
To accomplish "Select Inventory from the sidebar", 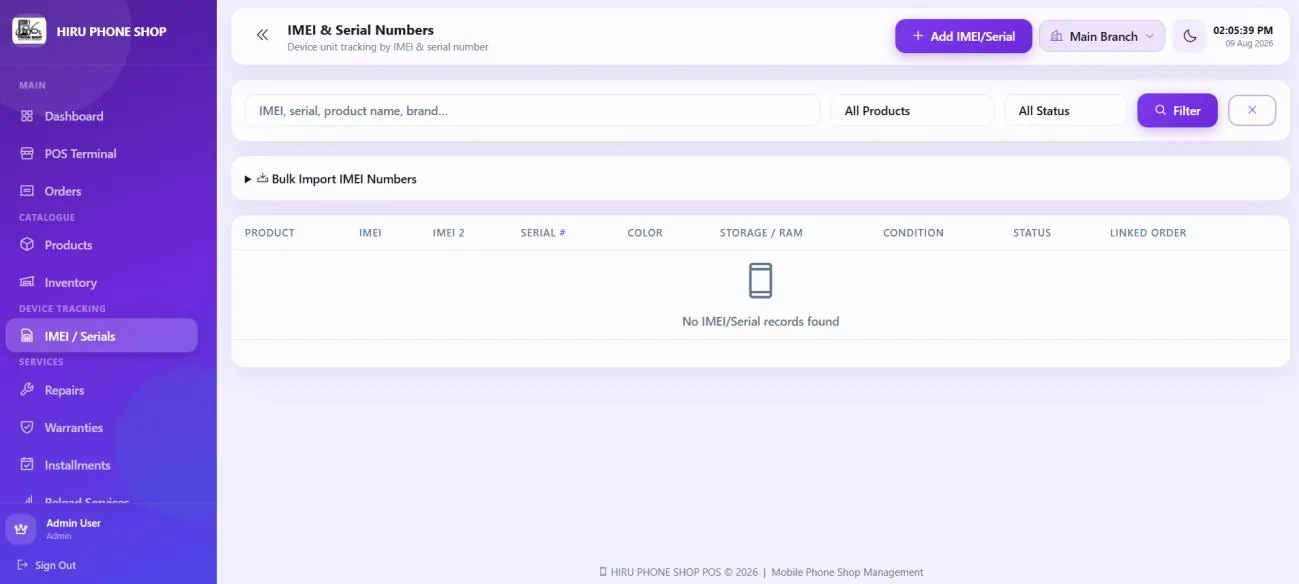I will pyautogui.click(x=102, y=283).
